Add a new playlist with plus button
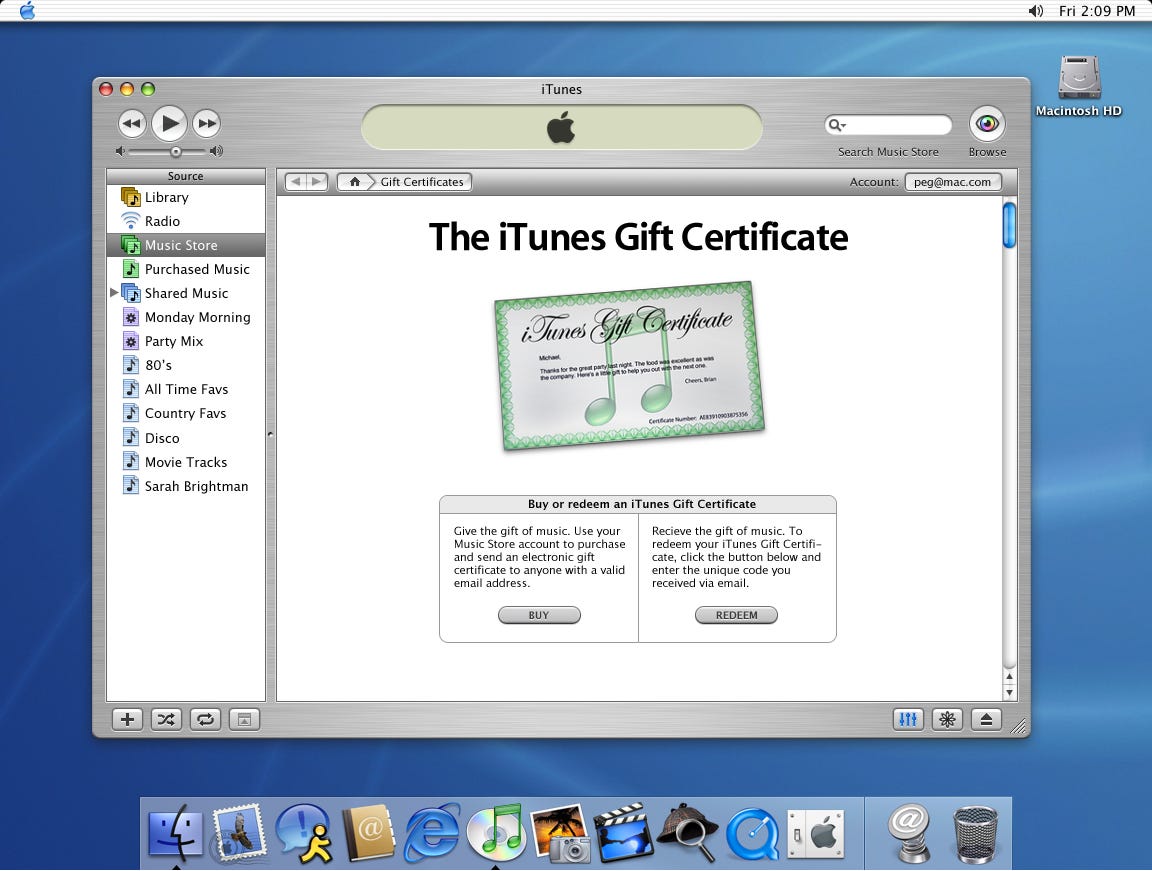 [127, 719]
